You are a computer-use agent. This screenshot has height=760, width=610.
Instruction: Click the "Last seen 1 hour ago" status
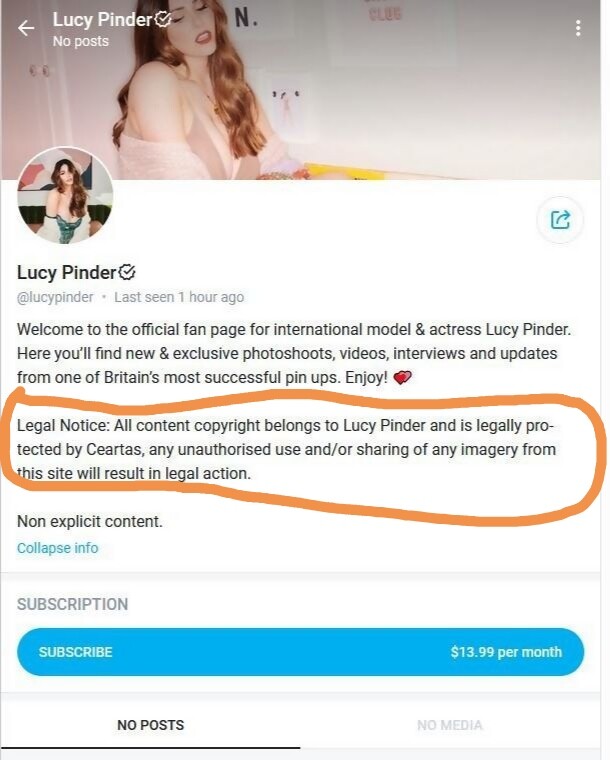(x=179, y=297)
